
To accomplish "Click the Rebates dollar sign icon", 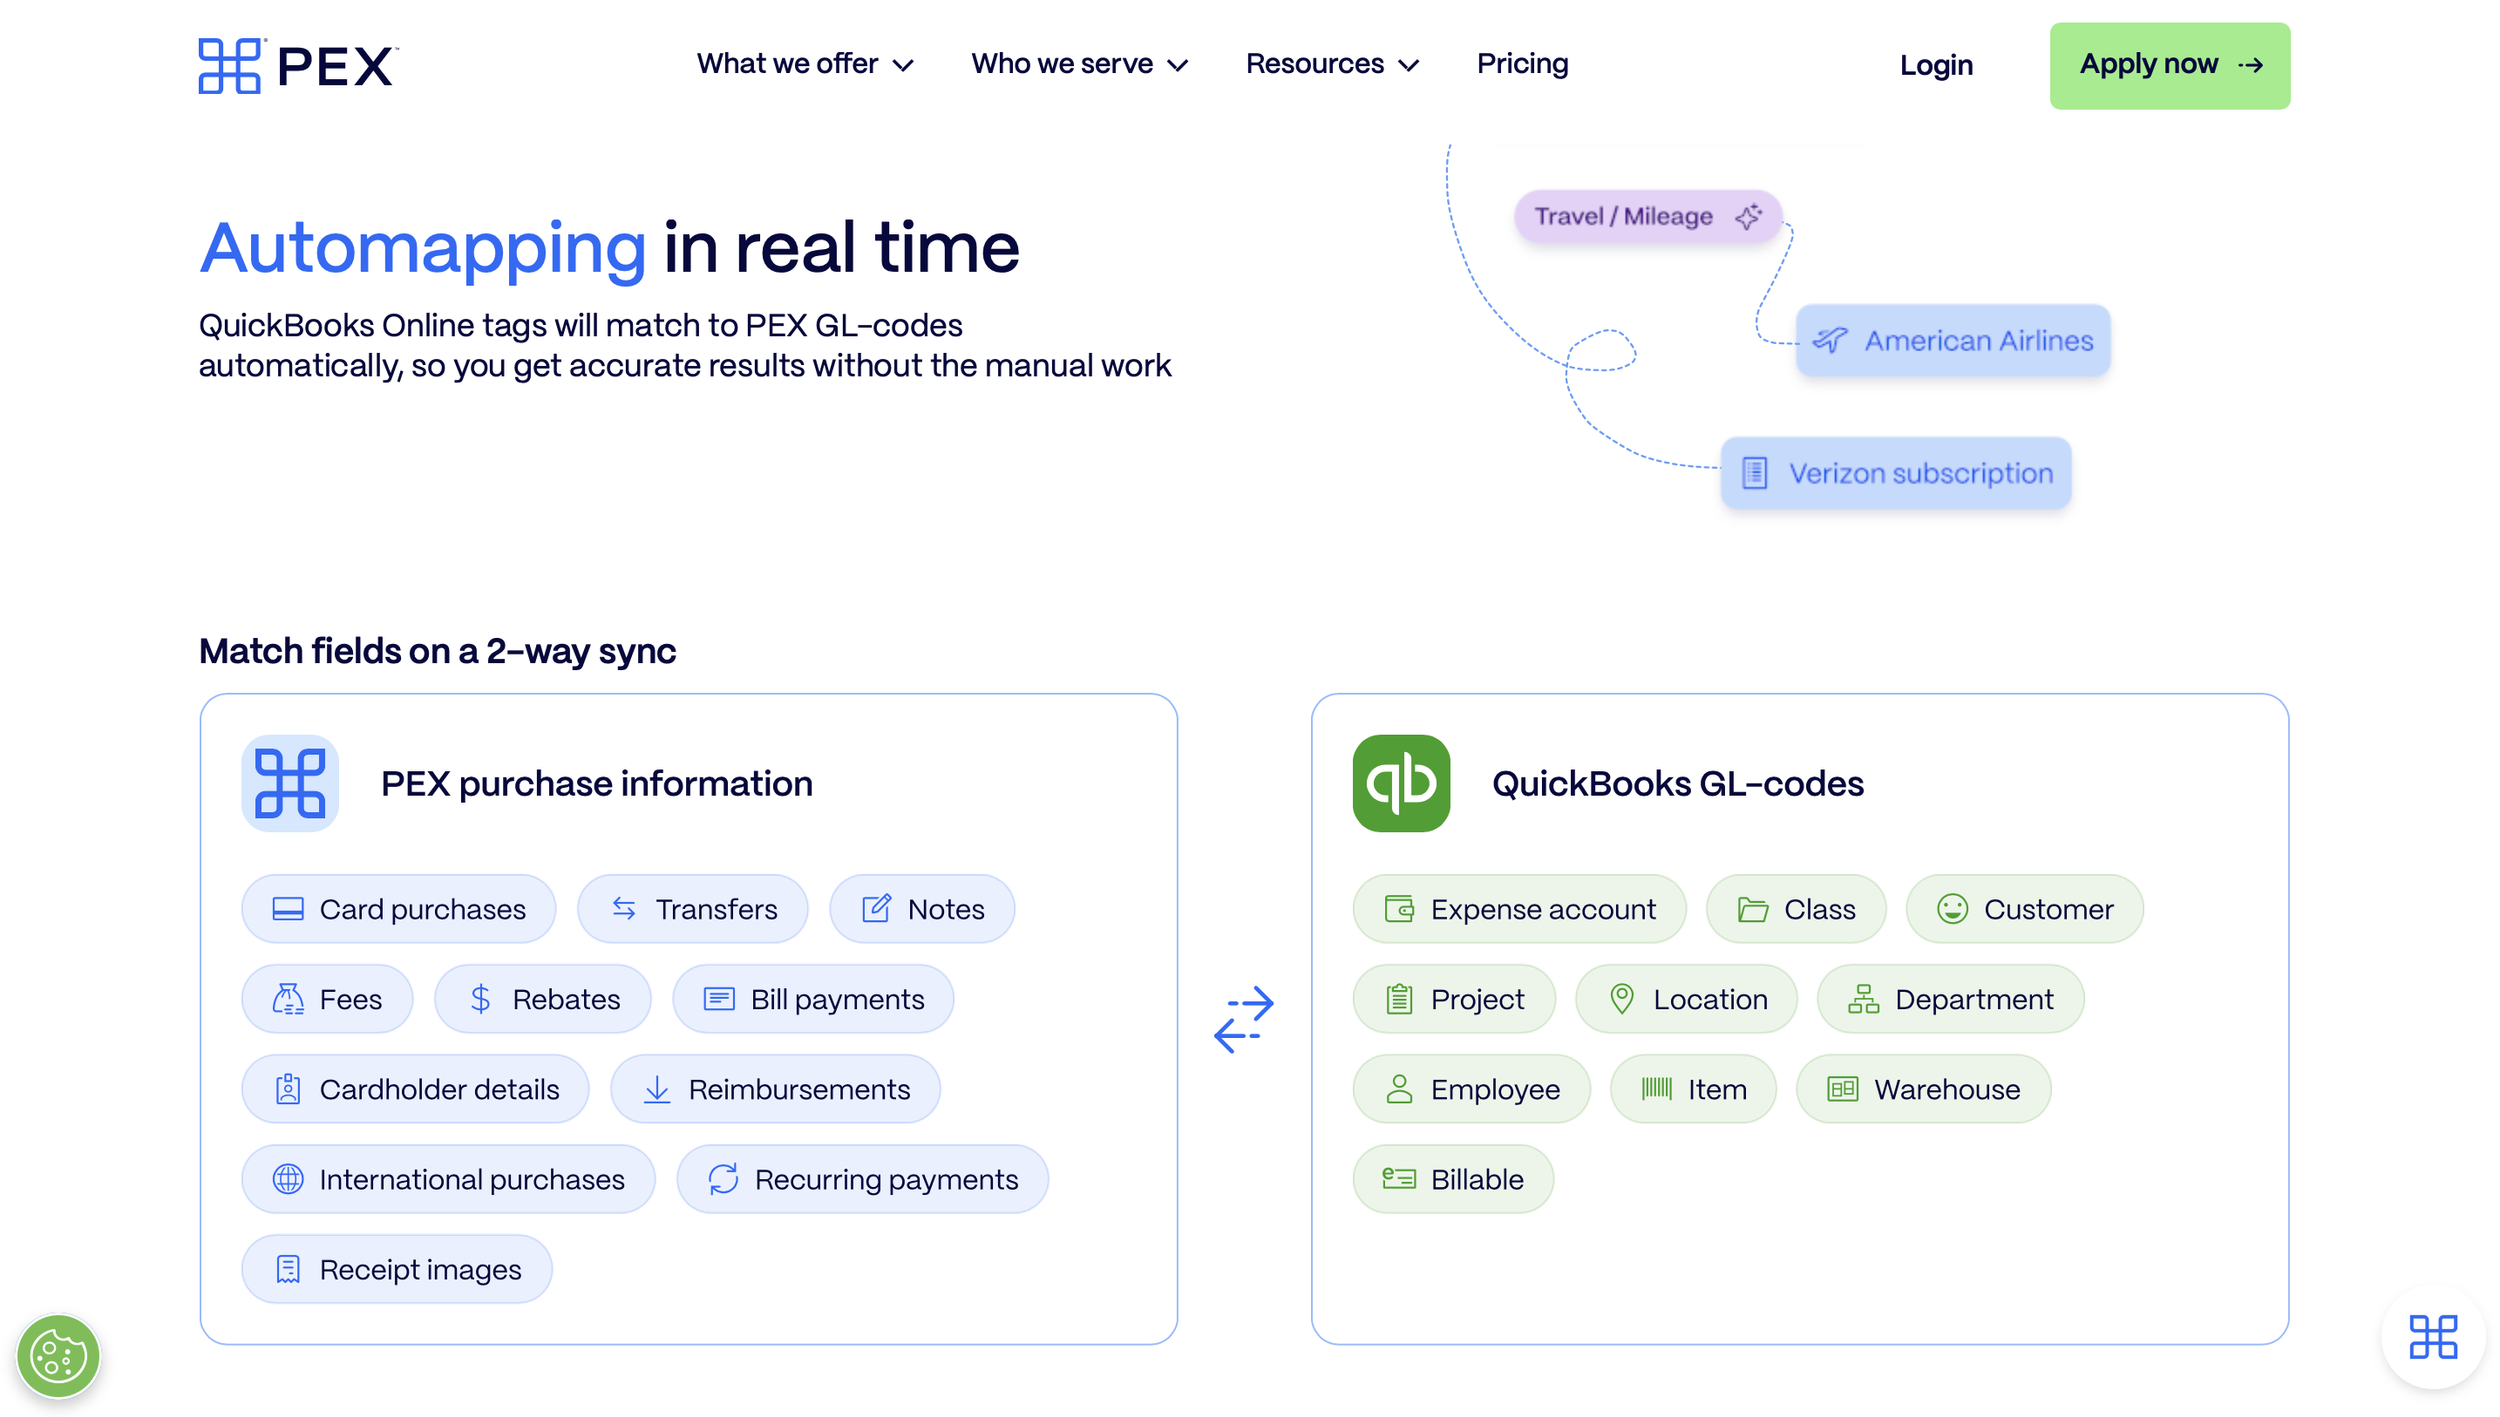I will [x=480, y=999].
